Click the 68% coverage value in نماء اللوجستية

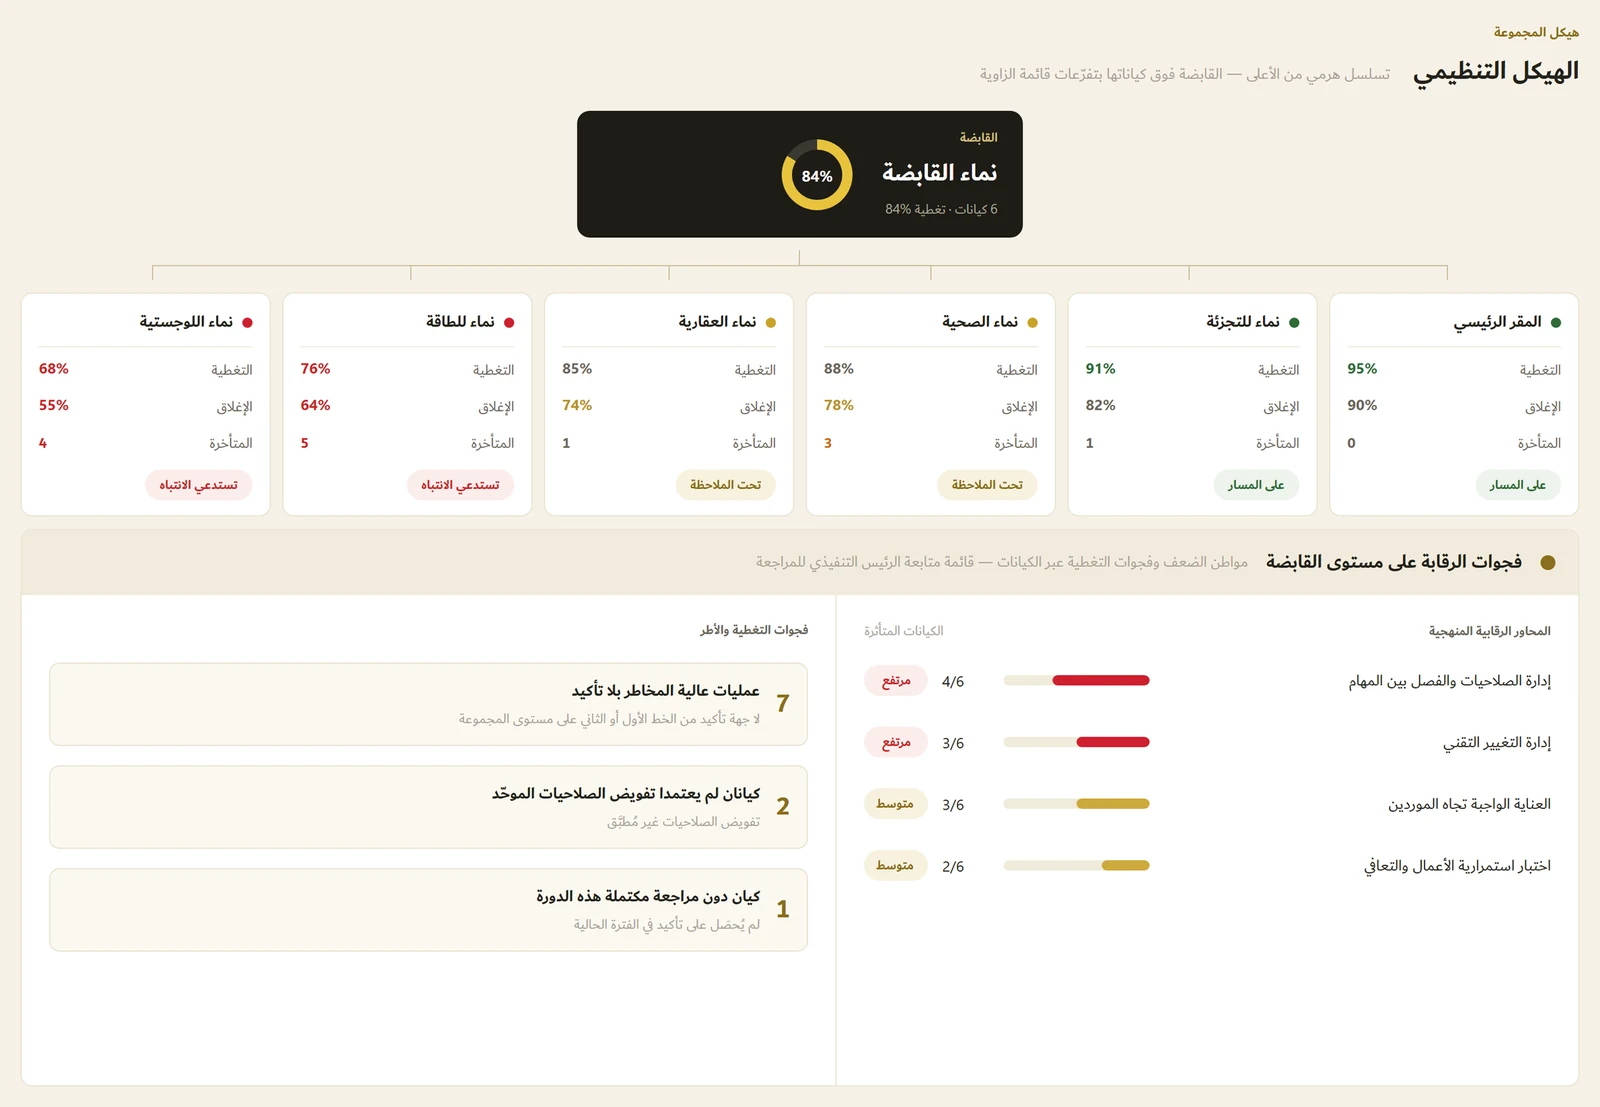54,369
